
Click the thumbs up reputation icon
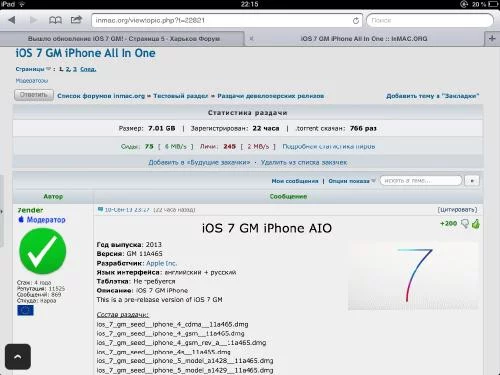pos(476,224)
